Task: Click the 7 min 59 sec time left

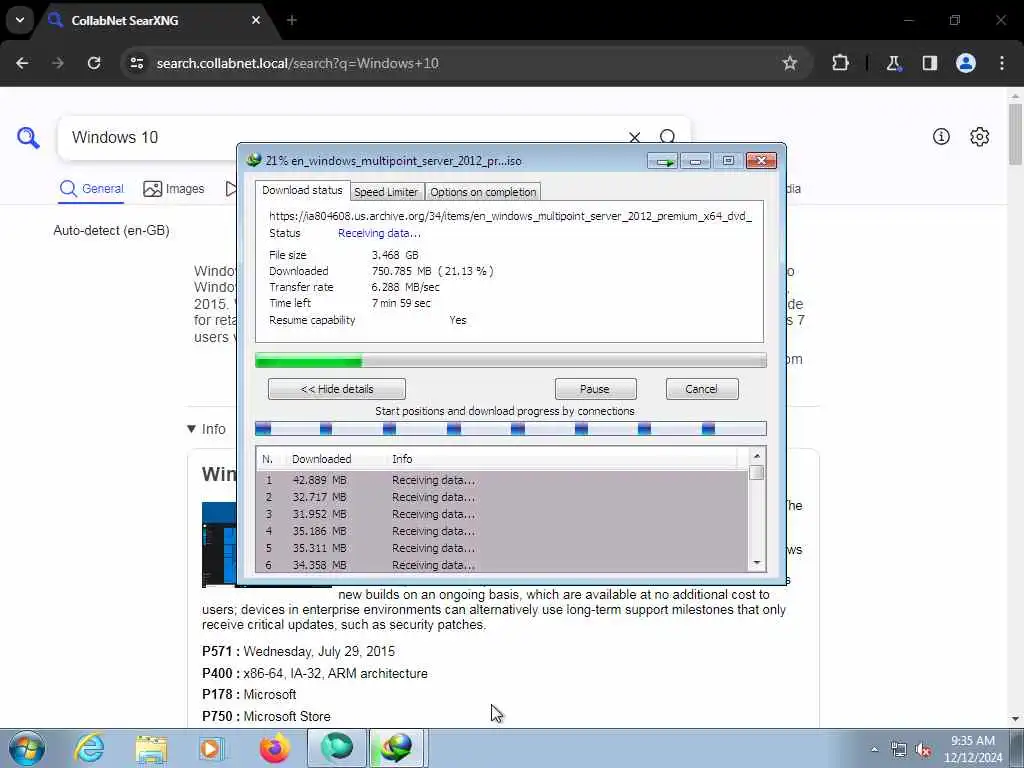Action: click(401, 303)
